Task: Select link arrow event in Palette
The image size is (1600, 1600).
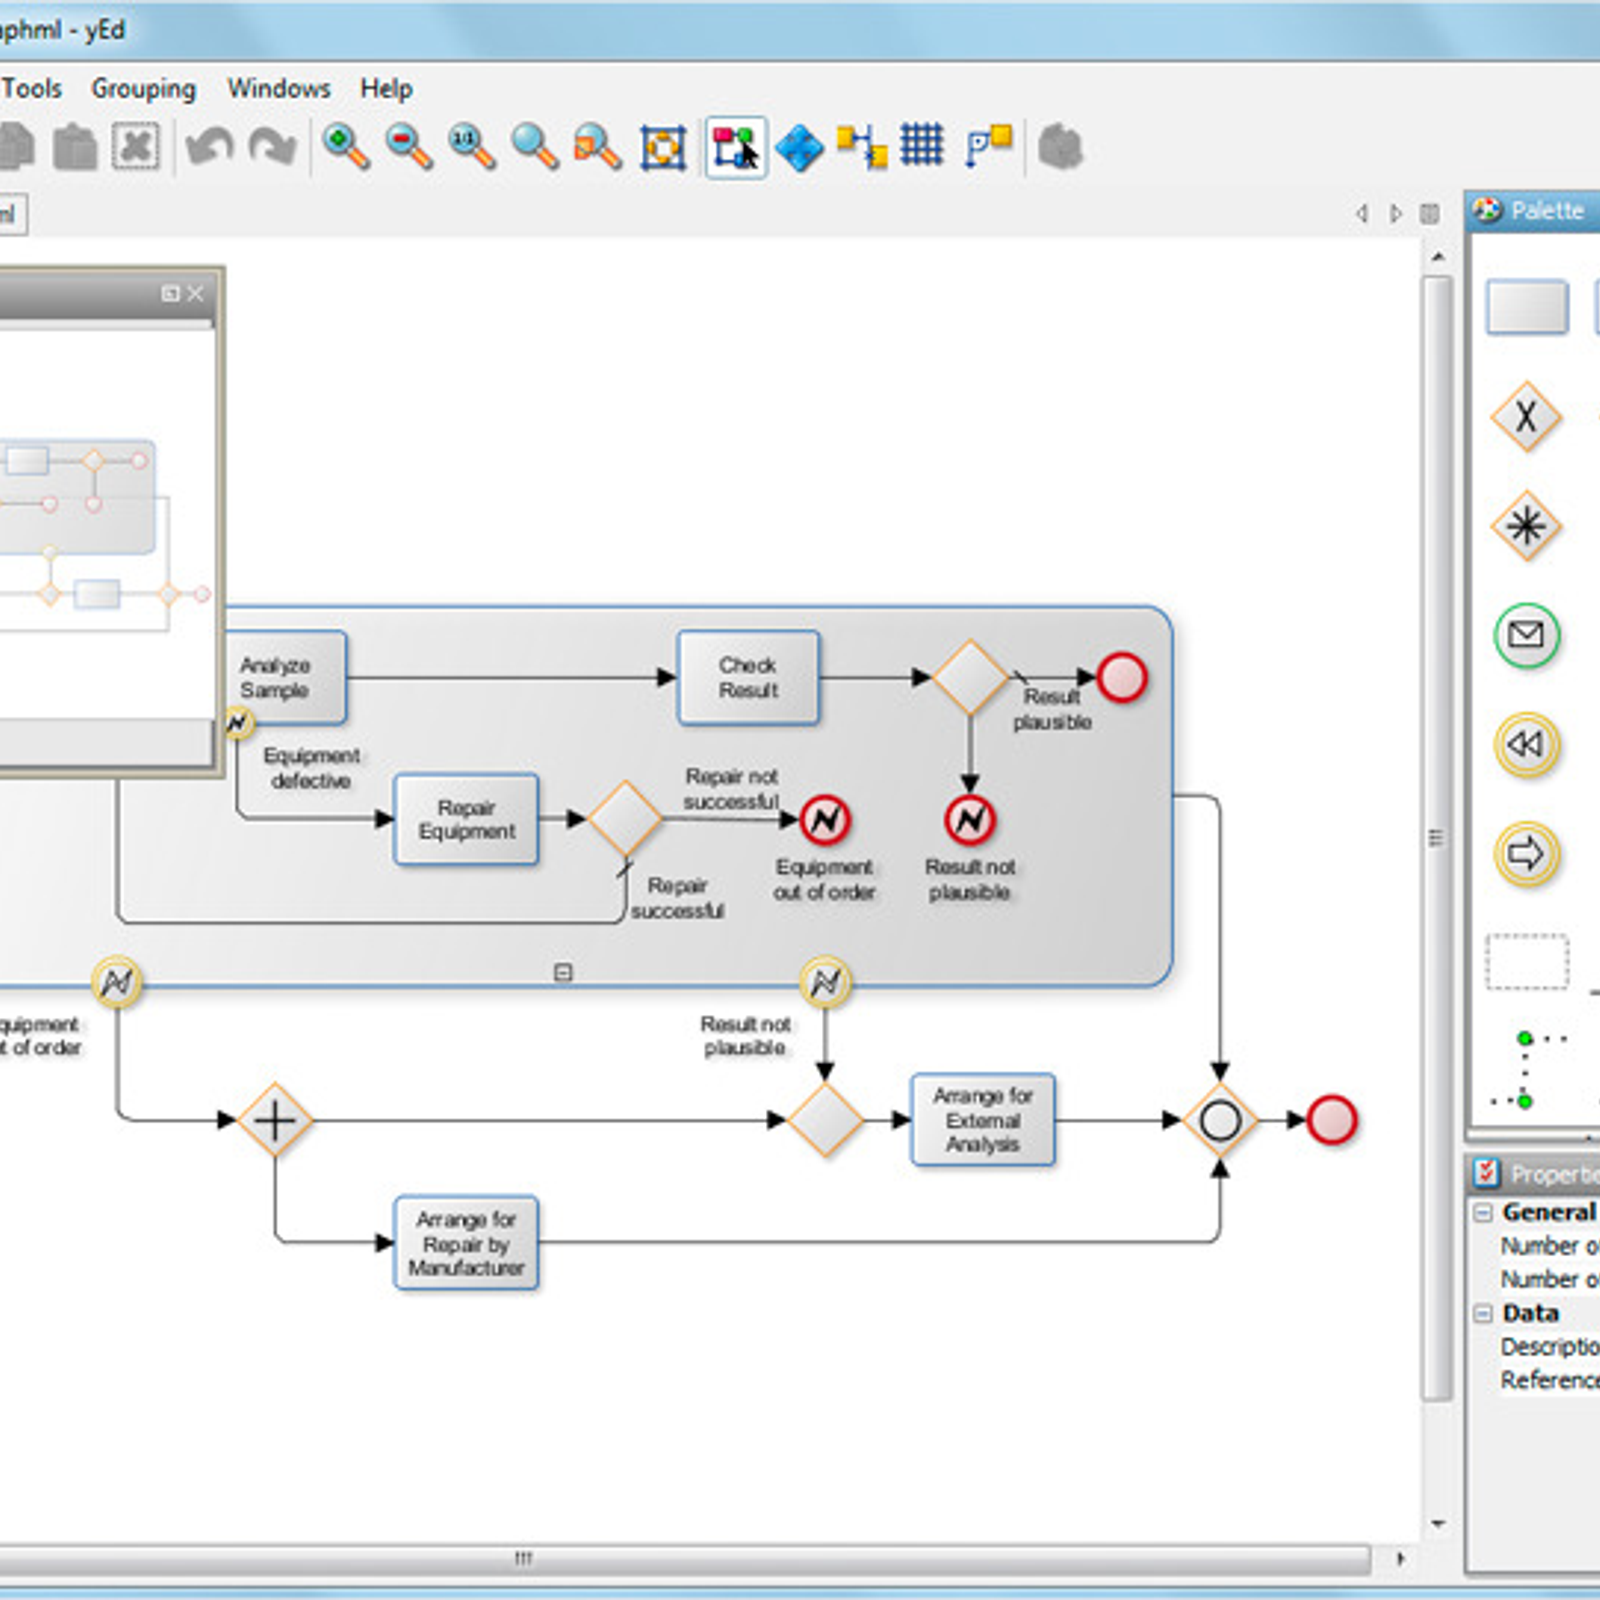Action: pos(1526,855)
